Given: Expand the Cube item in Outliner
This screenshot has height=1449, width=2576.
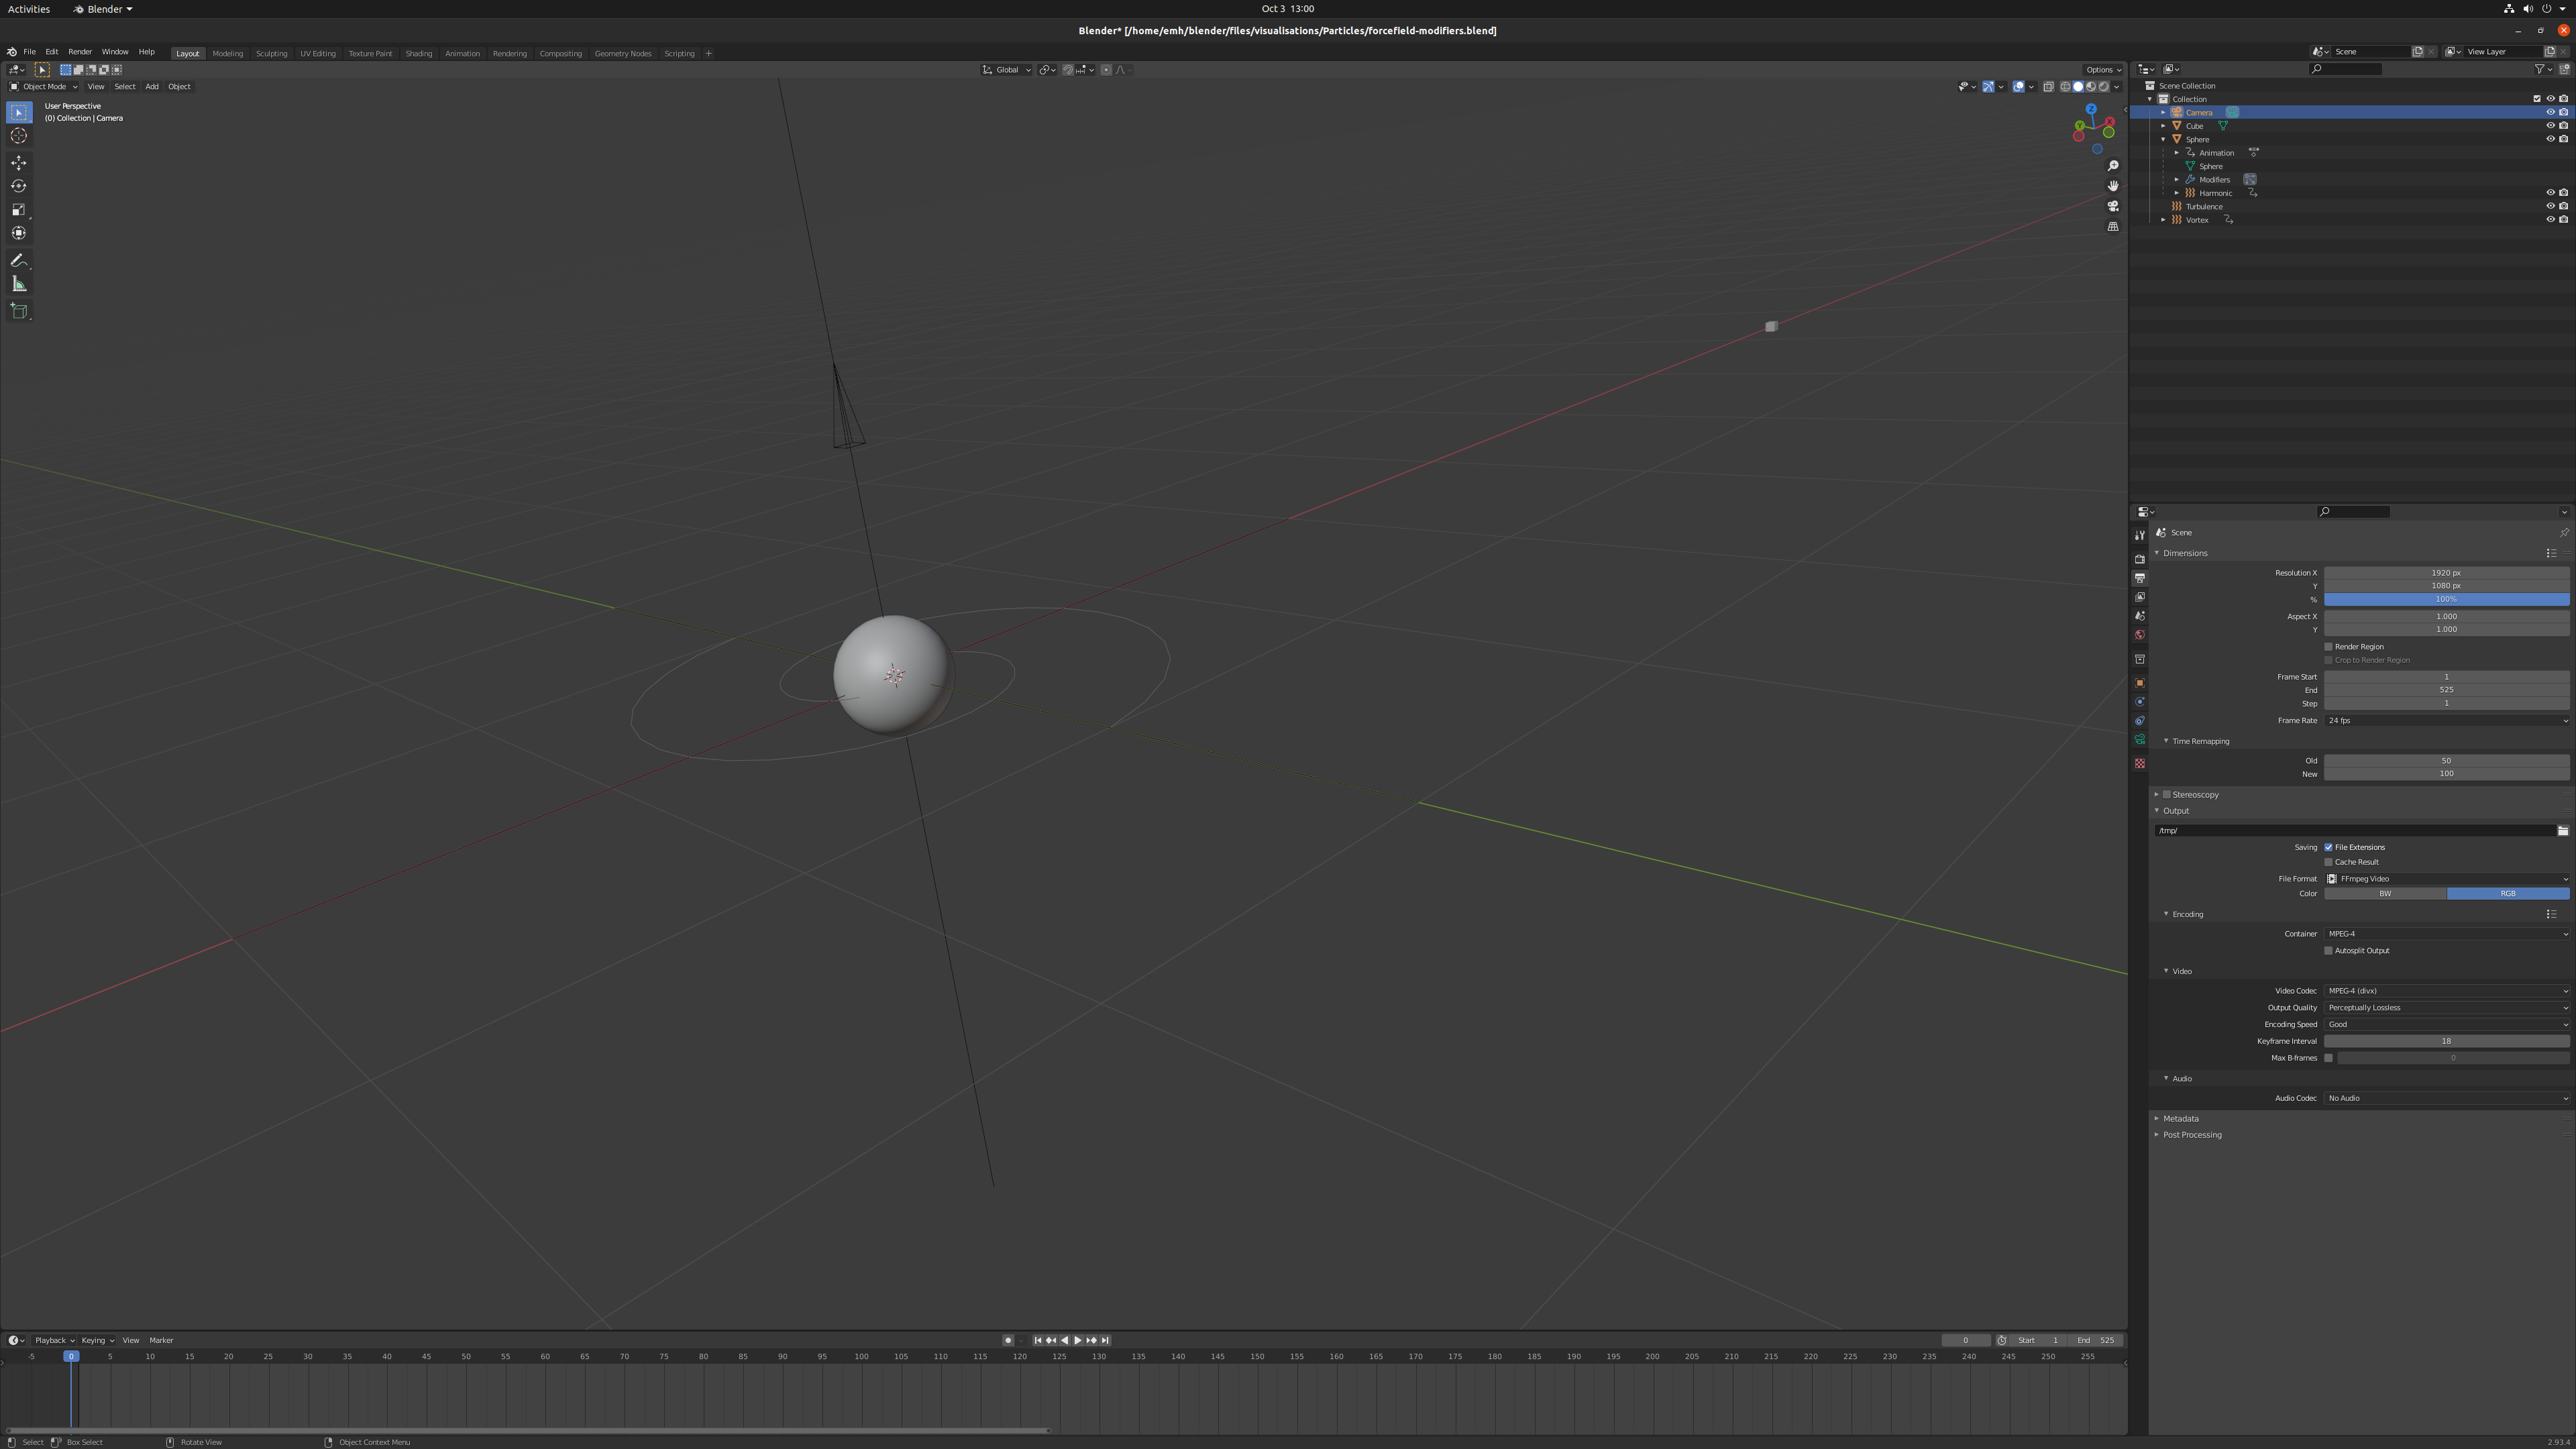Looking at the screenshot, I should (2163, 126).
